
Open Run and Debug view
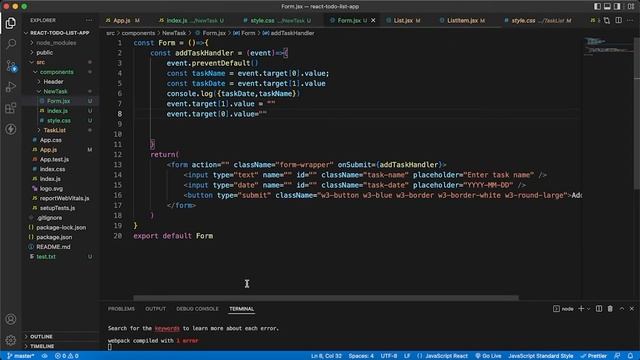click(11, 87)
